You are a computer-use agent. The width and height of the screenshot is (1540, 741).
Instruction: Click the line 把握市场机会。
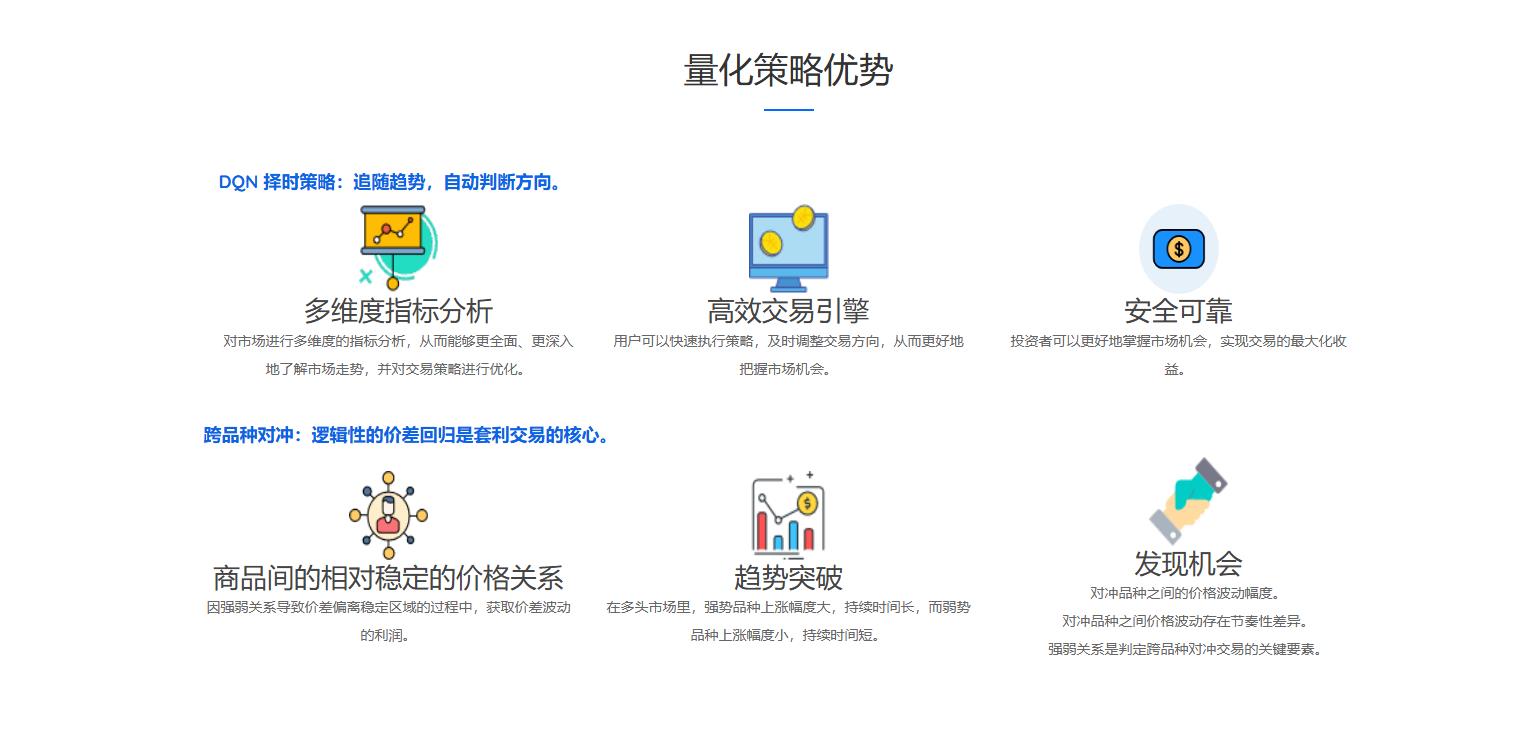click(x=788, y=369)
